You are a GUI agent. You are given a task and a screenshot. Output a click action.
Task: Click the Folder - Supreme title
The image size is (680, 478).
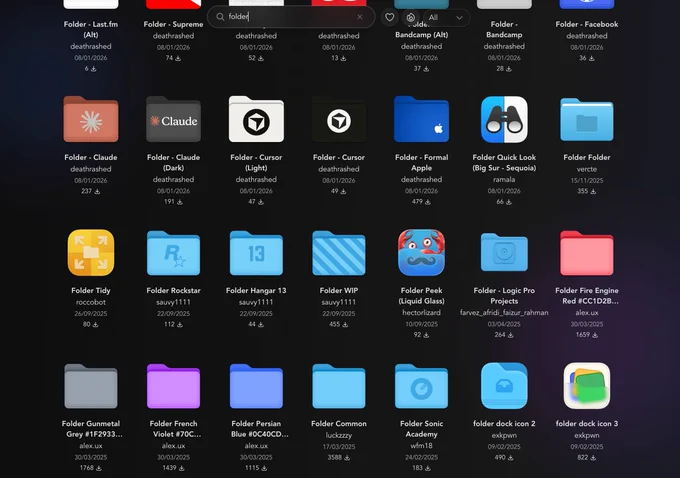click(173, 24)
